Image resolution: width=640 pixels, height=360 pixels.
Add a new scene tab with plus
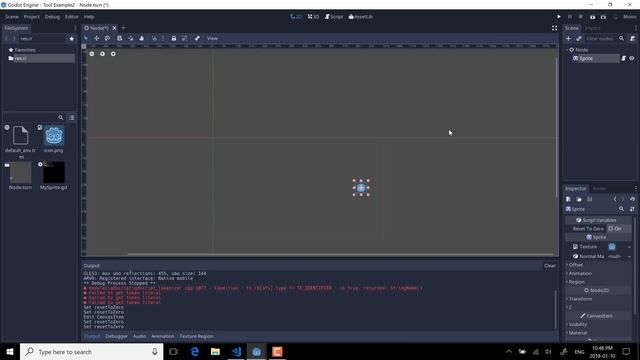124,28
